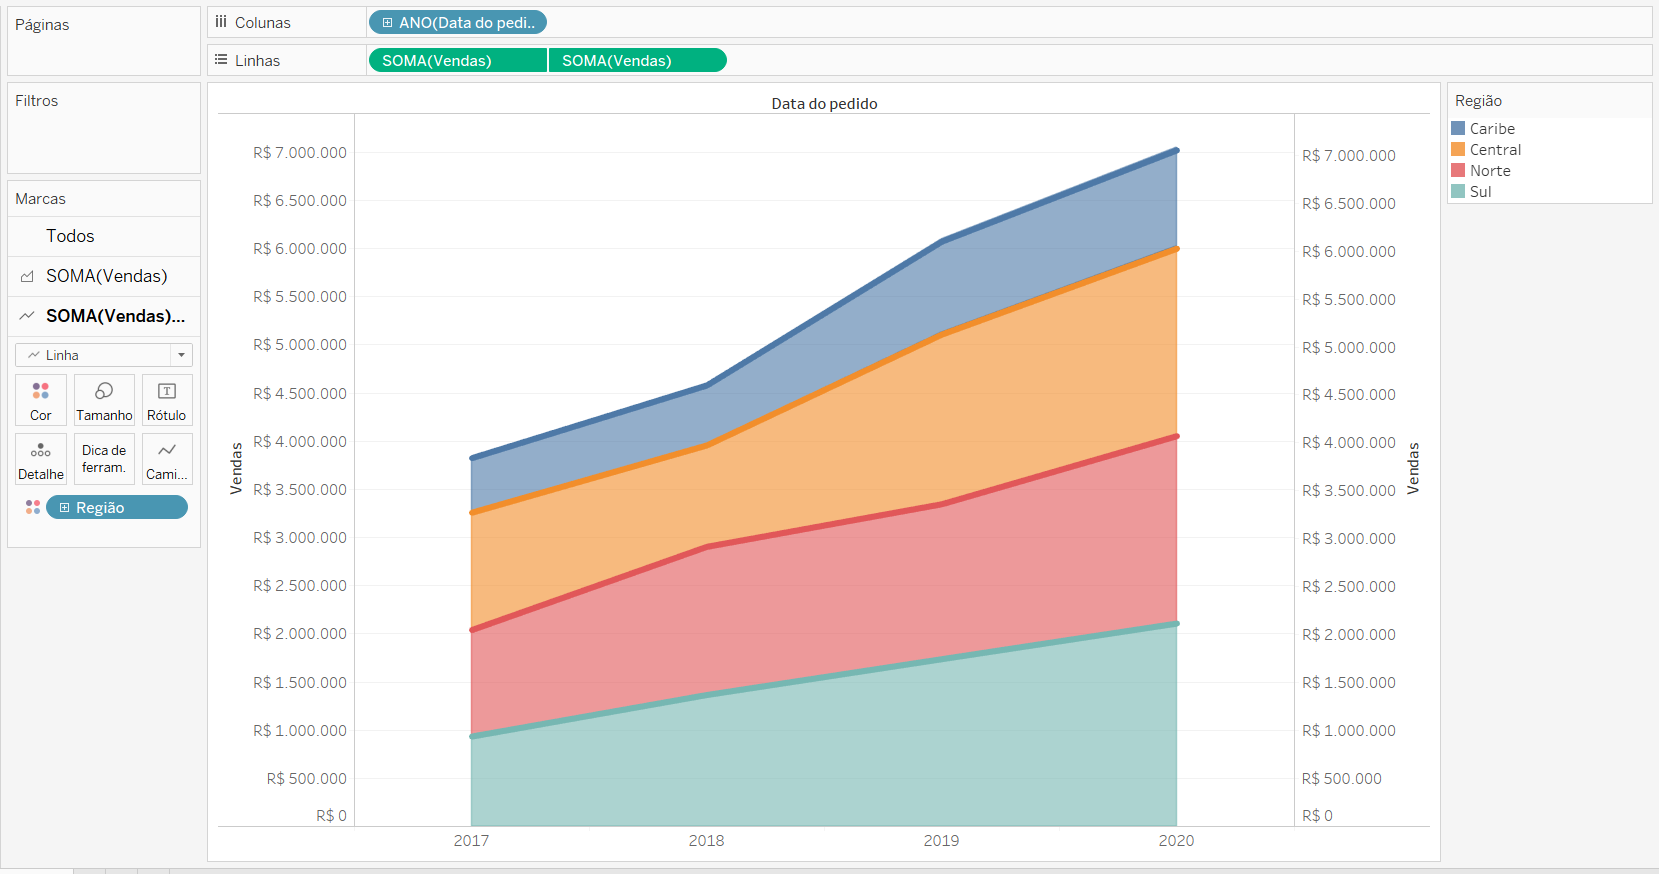Viewport: 1659px width, 874px height.
Task: Click the right Vendas axis title
Action: tap(1413, 468)
